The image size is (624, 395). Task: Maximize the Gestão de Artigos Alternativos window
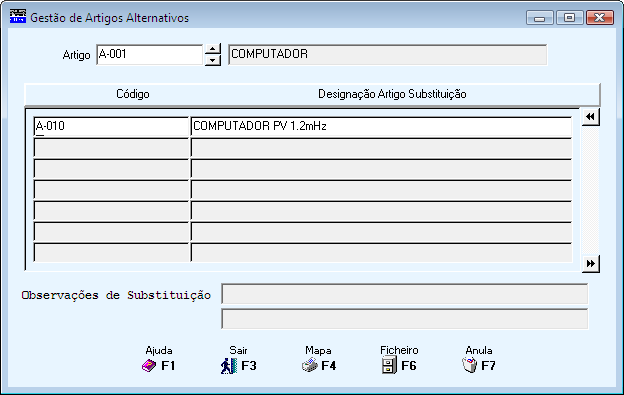click(x=569, y=18)
